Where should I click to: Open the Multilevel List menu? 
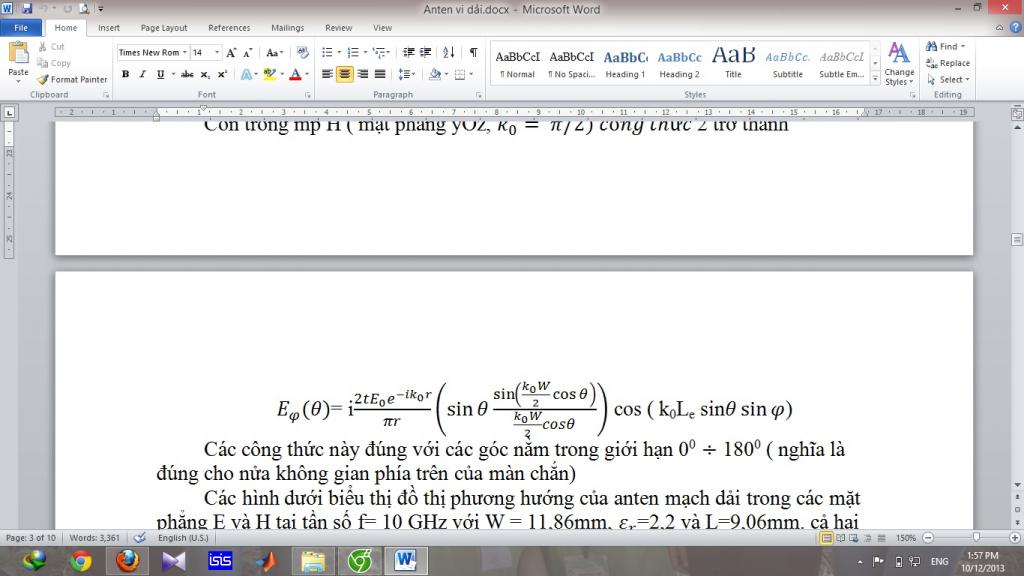(381, 52)
